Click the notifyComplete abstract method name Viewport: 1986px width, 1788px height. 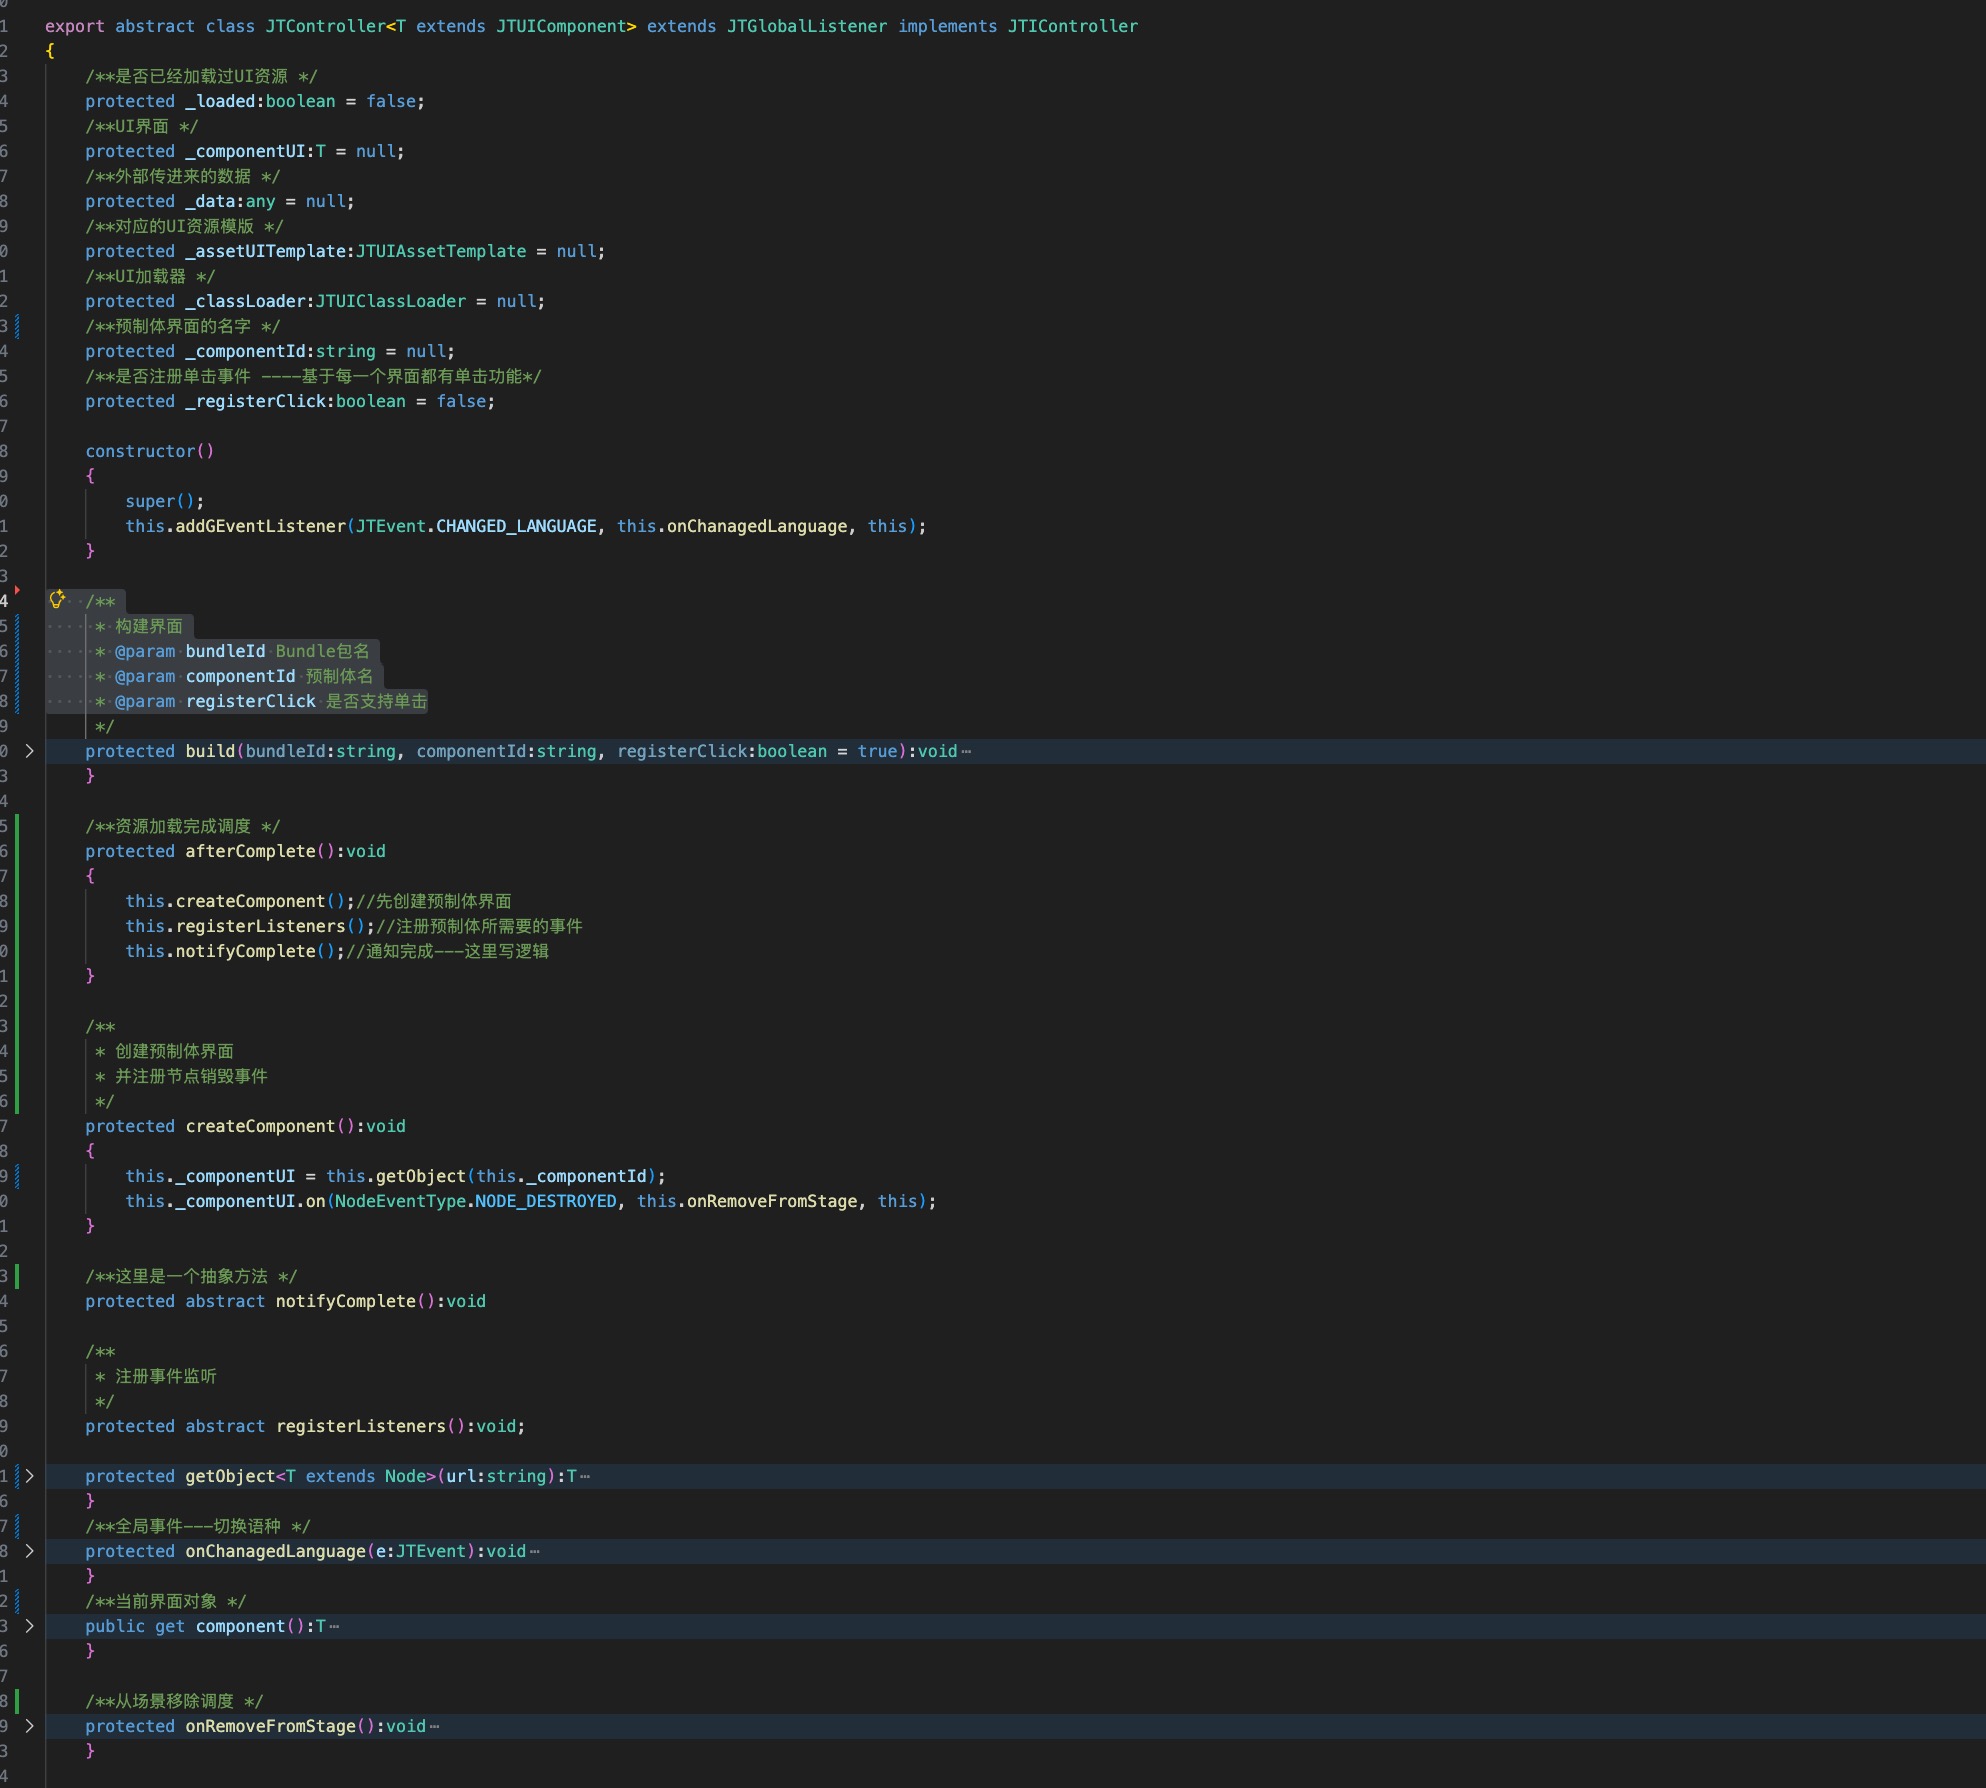click(345, 1301)
